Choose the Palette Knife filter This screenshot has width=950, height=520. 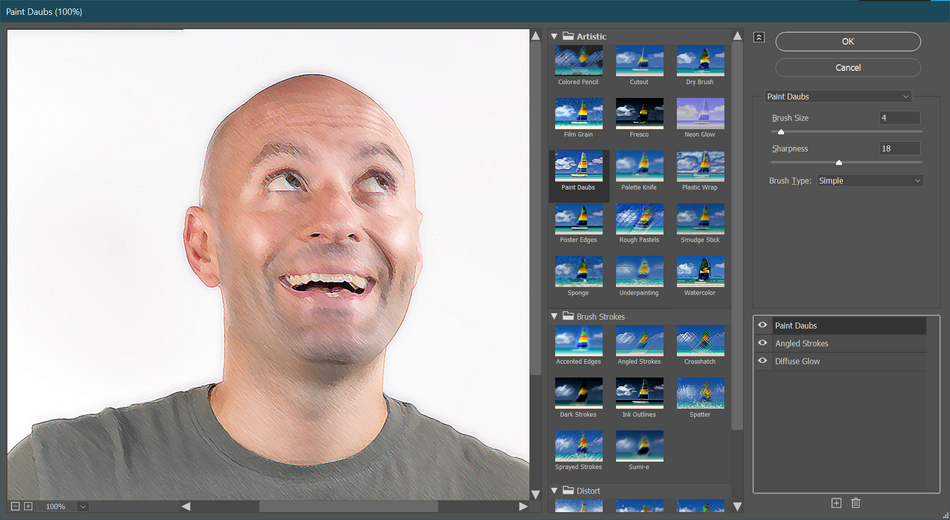click(639, 166)
